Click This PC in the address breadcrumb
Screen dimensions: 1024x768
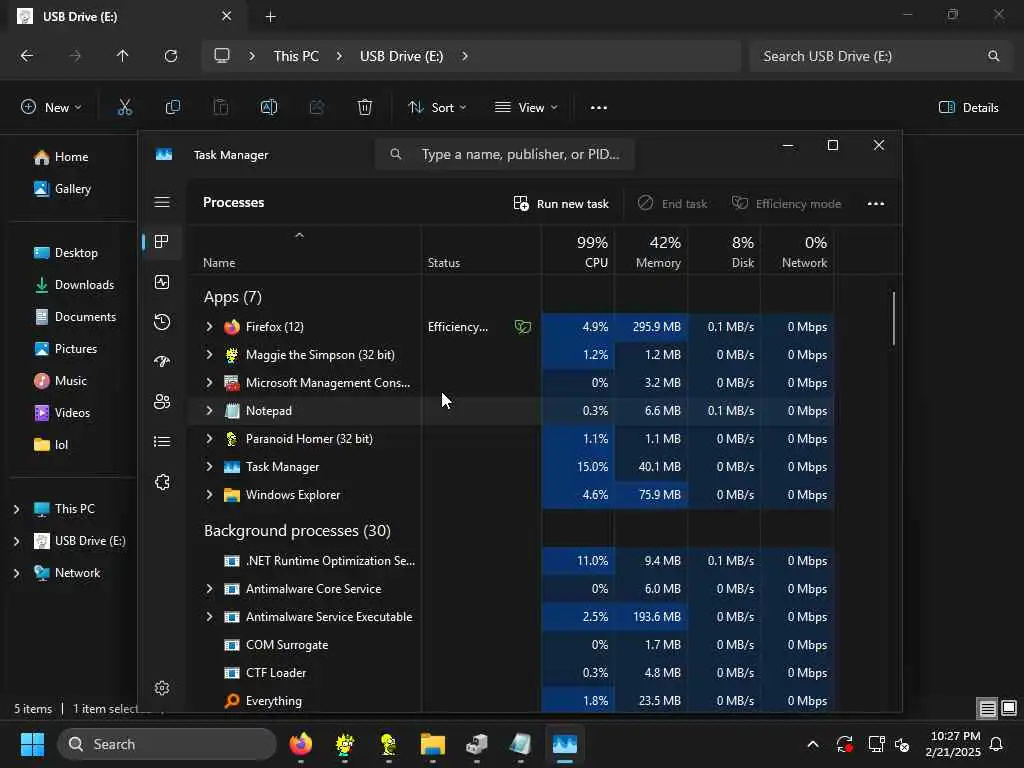pos(296,56)
